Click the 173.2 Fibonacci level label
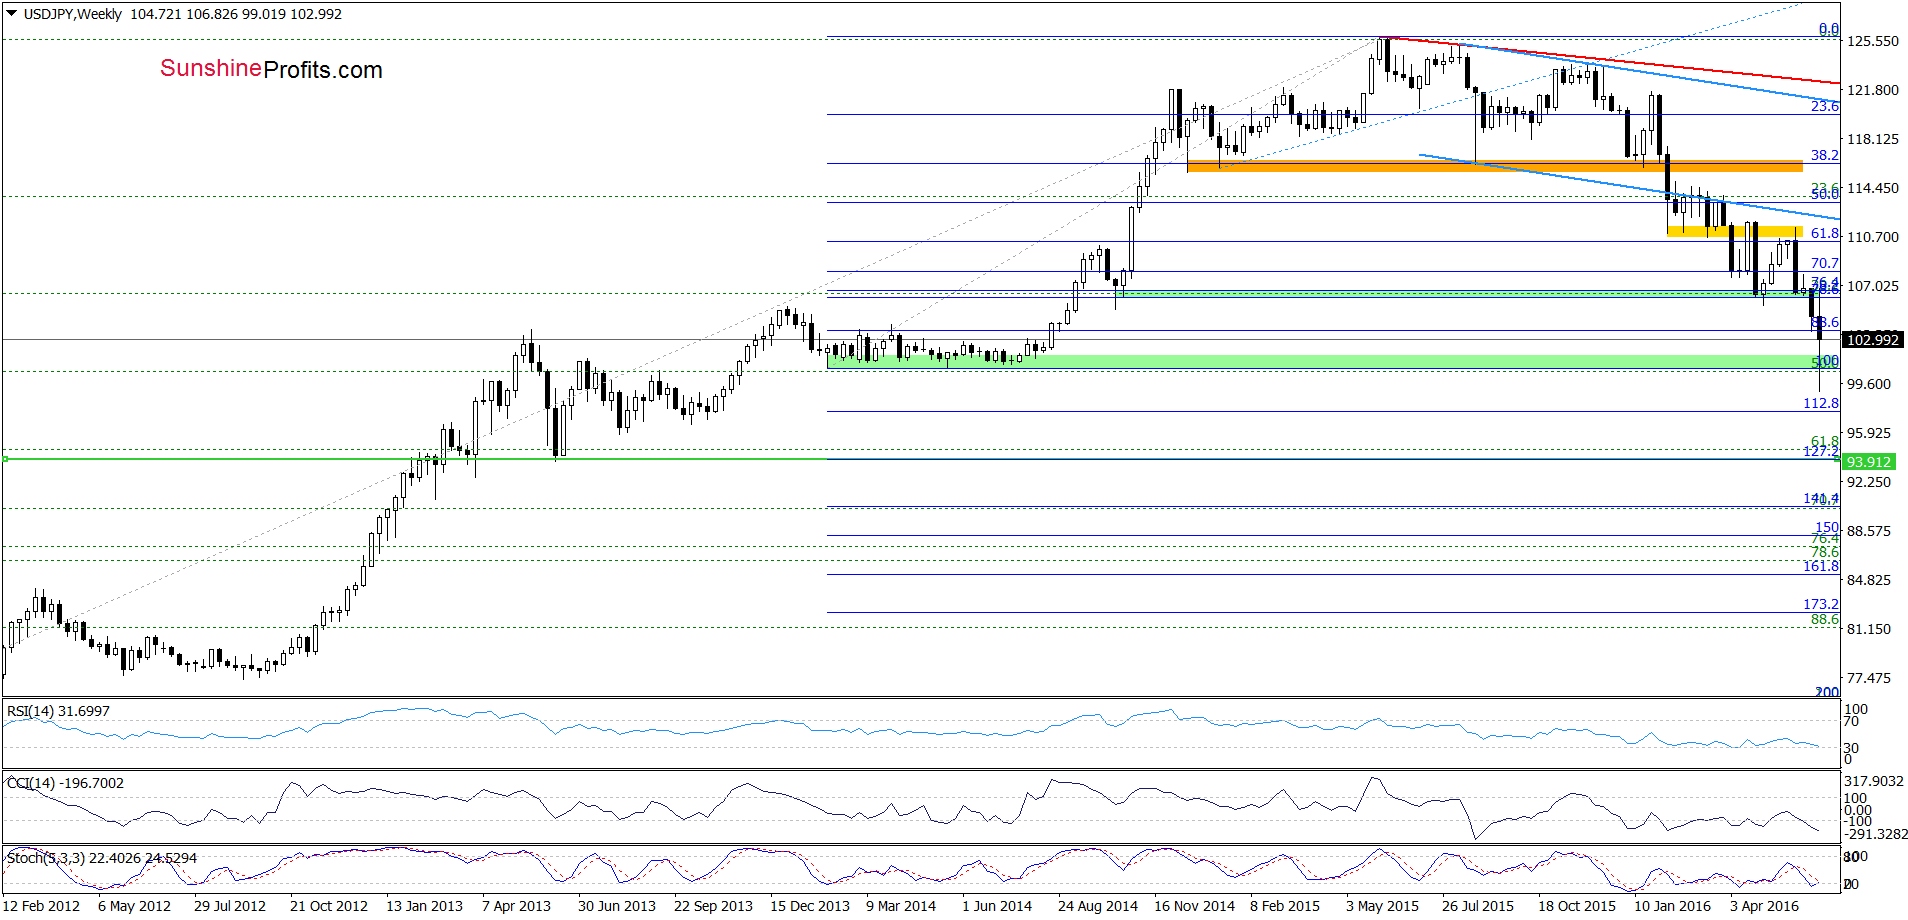The height and width of the screenshot is (920, 1908). [x=1820, y=604]
